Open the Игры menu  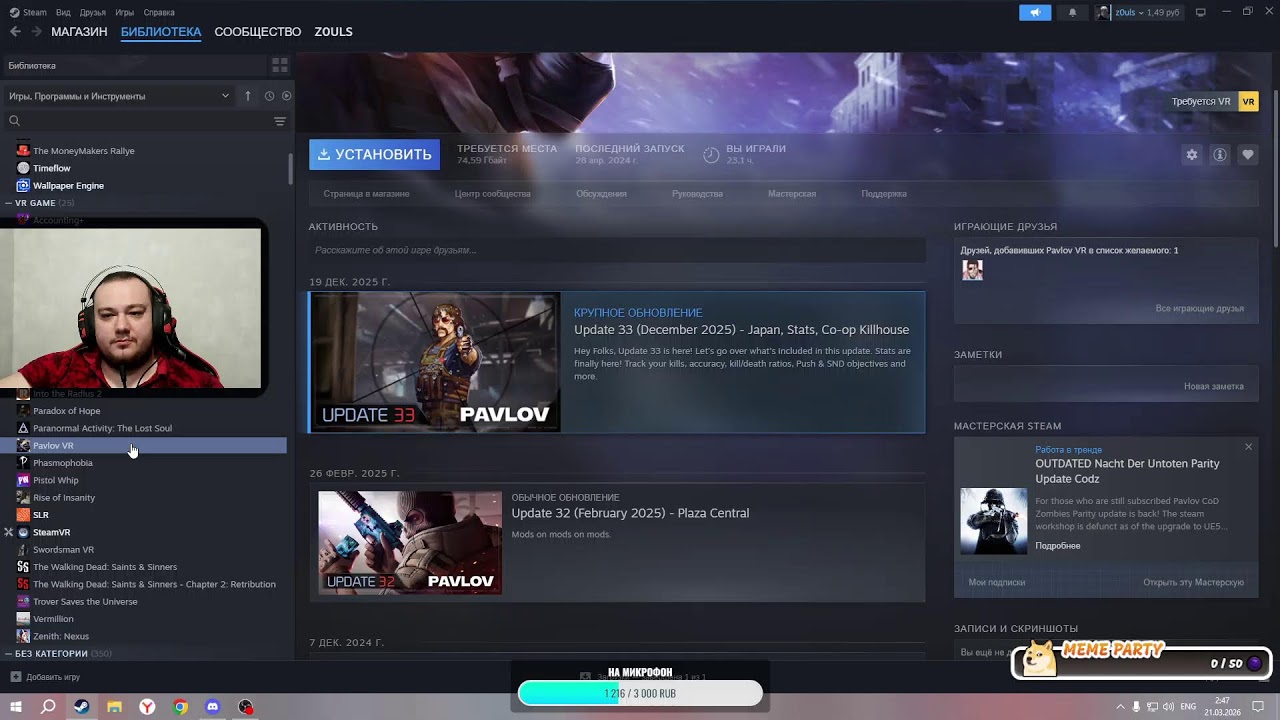point(125,12)
